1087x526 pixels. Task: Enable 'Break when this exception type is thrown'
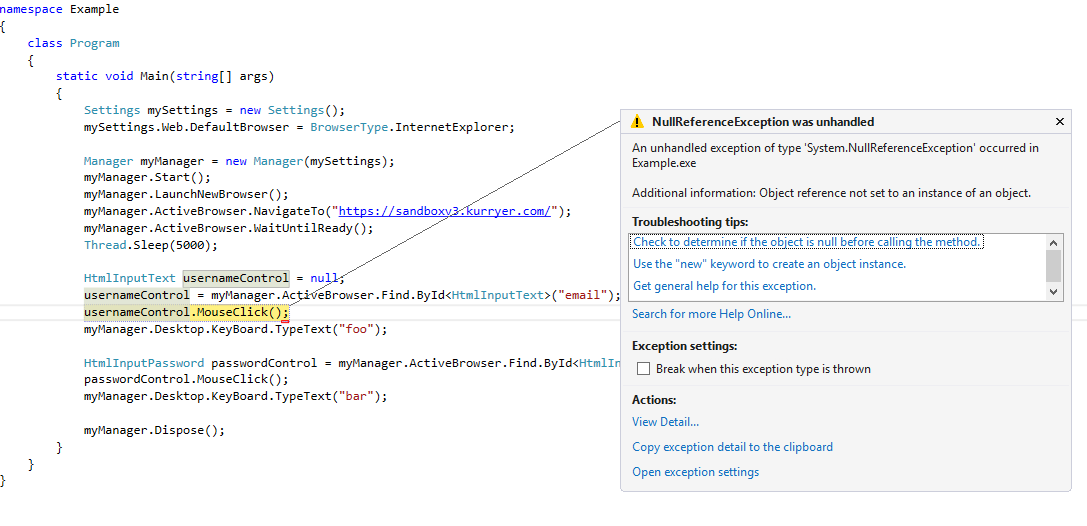[x=645, y=369]
